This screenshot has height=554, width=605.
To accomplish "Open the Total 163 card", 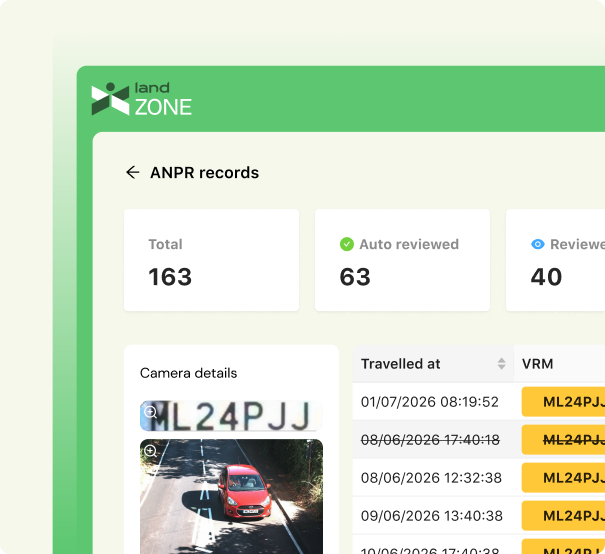I will tap(211, 260).
